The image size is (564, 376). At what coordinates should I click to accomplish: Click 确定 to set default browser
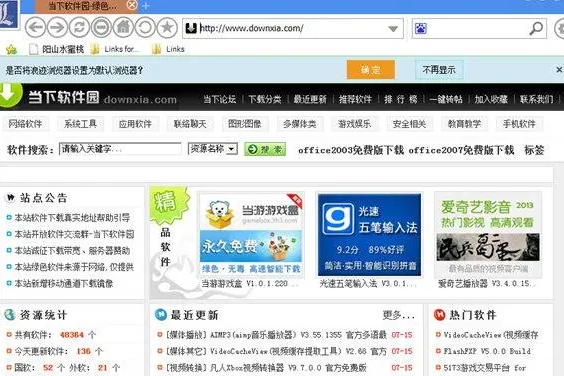pyautogui.click(x=371, y=70)
